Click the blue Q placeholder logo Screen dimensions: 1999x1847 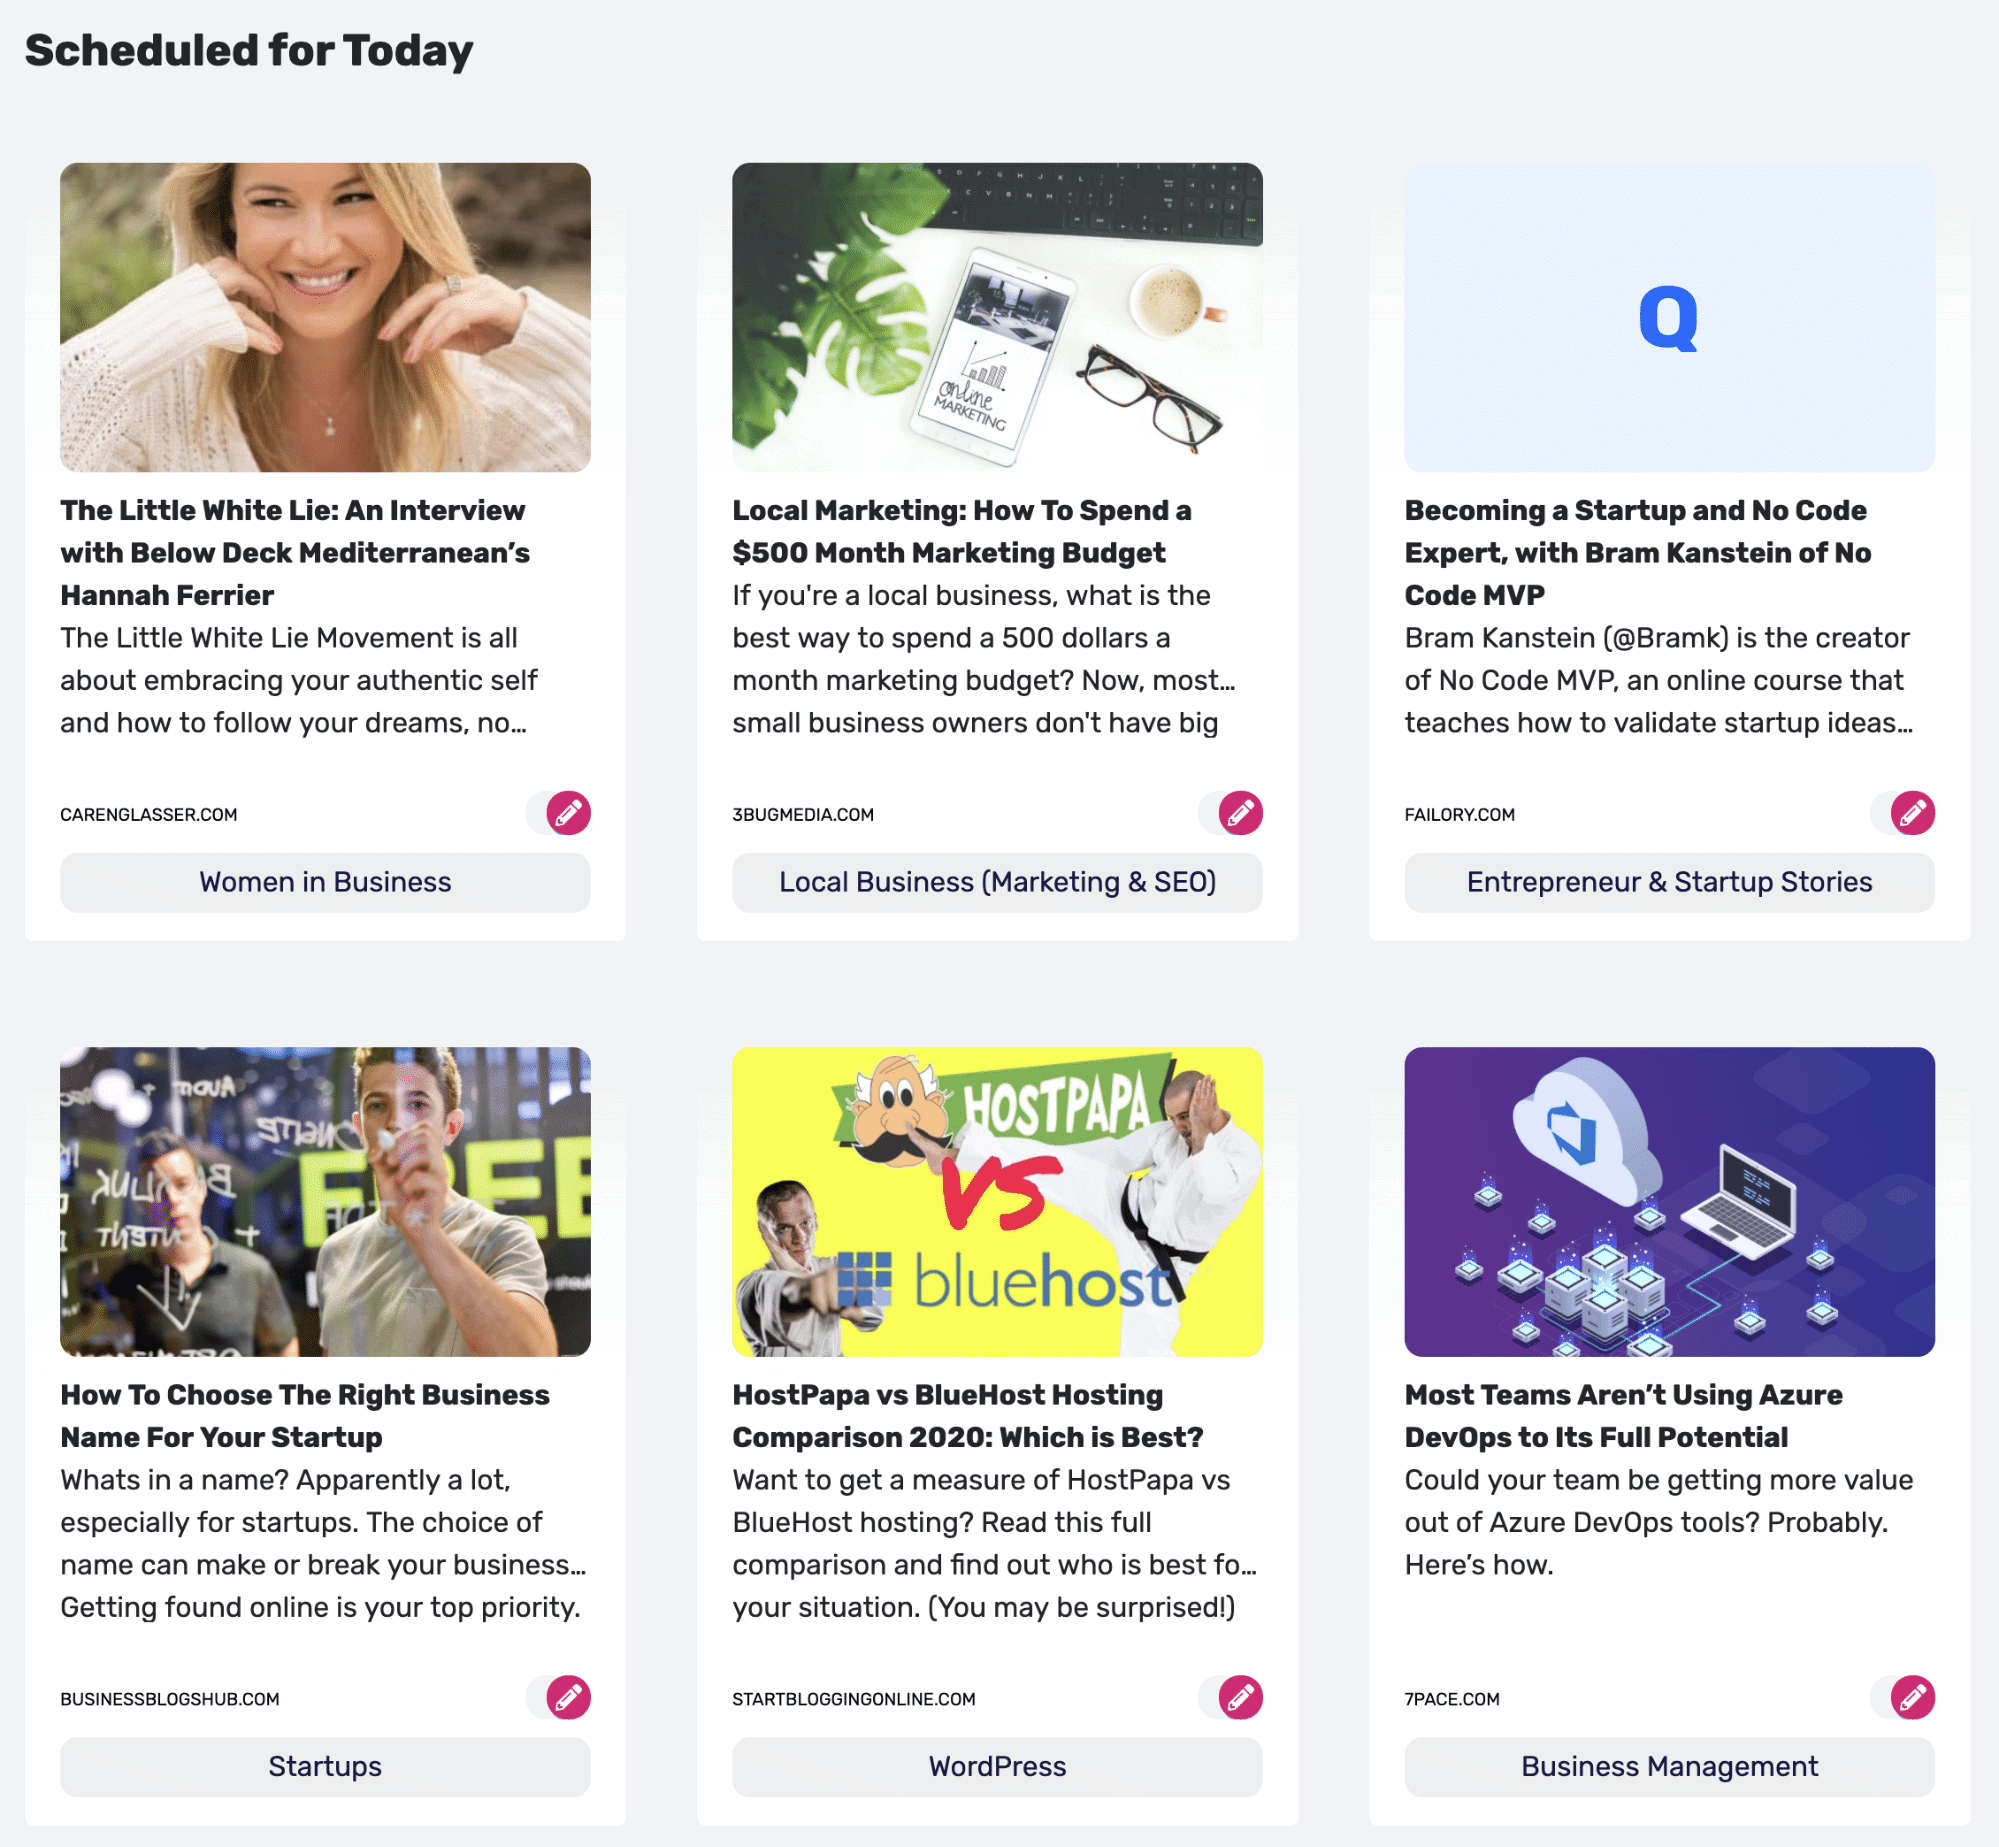[x=1668, y=318]
